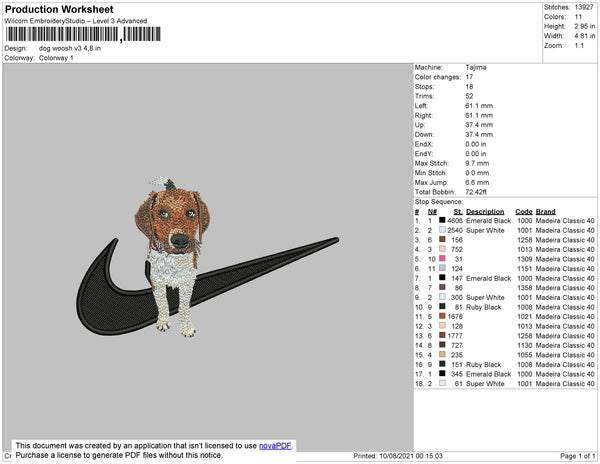Click the Trims value 52
The width and height of the screenshot is (600, 464).
[470, 96]
